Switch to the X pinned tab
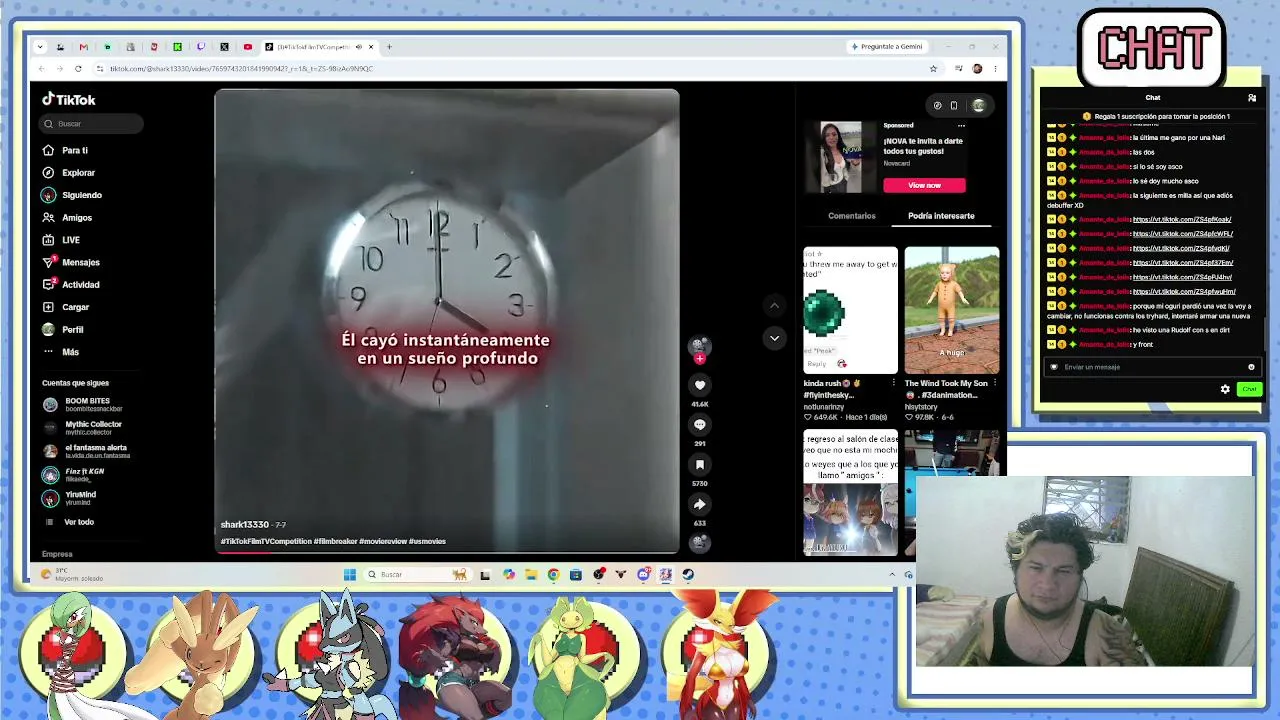The height and width of the screenshot is (720, 1280). pyautogui.click(x=224, y=47)
